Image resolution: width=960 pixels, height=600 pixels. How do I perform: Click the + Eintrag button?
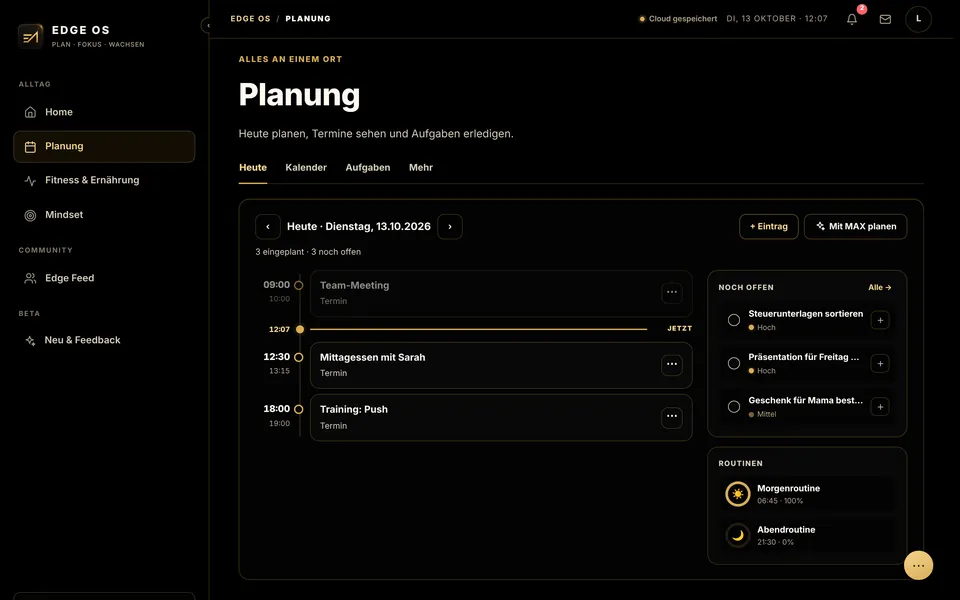[x=768, y=227]
